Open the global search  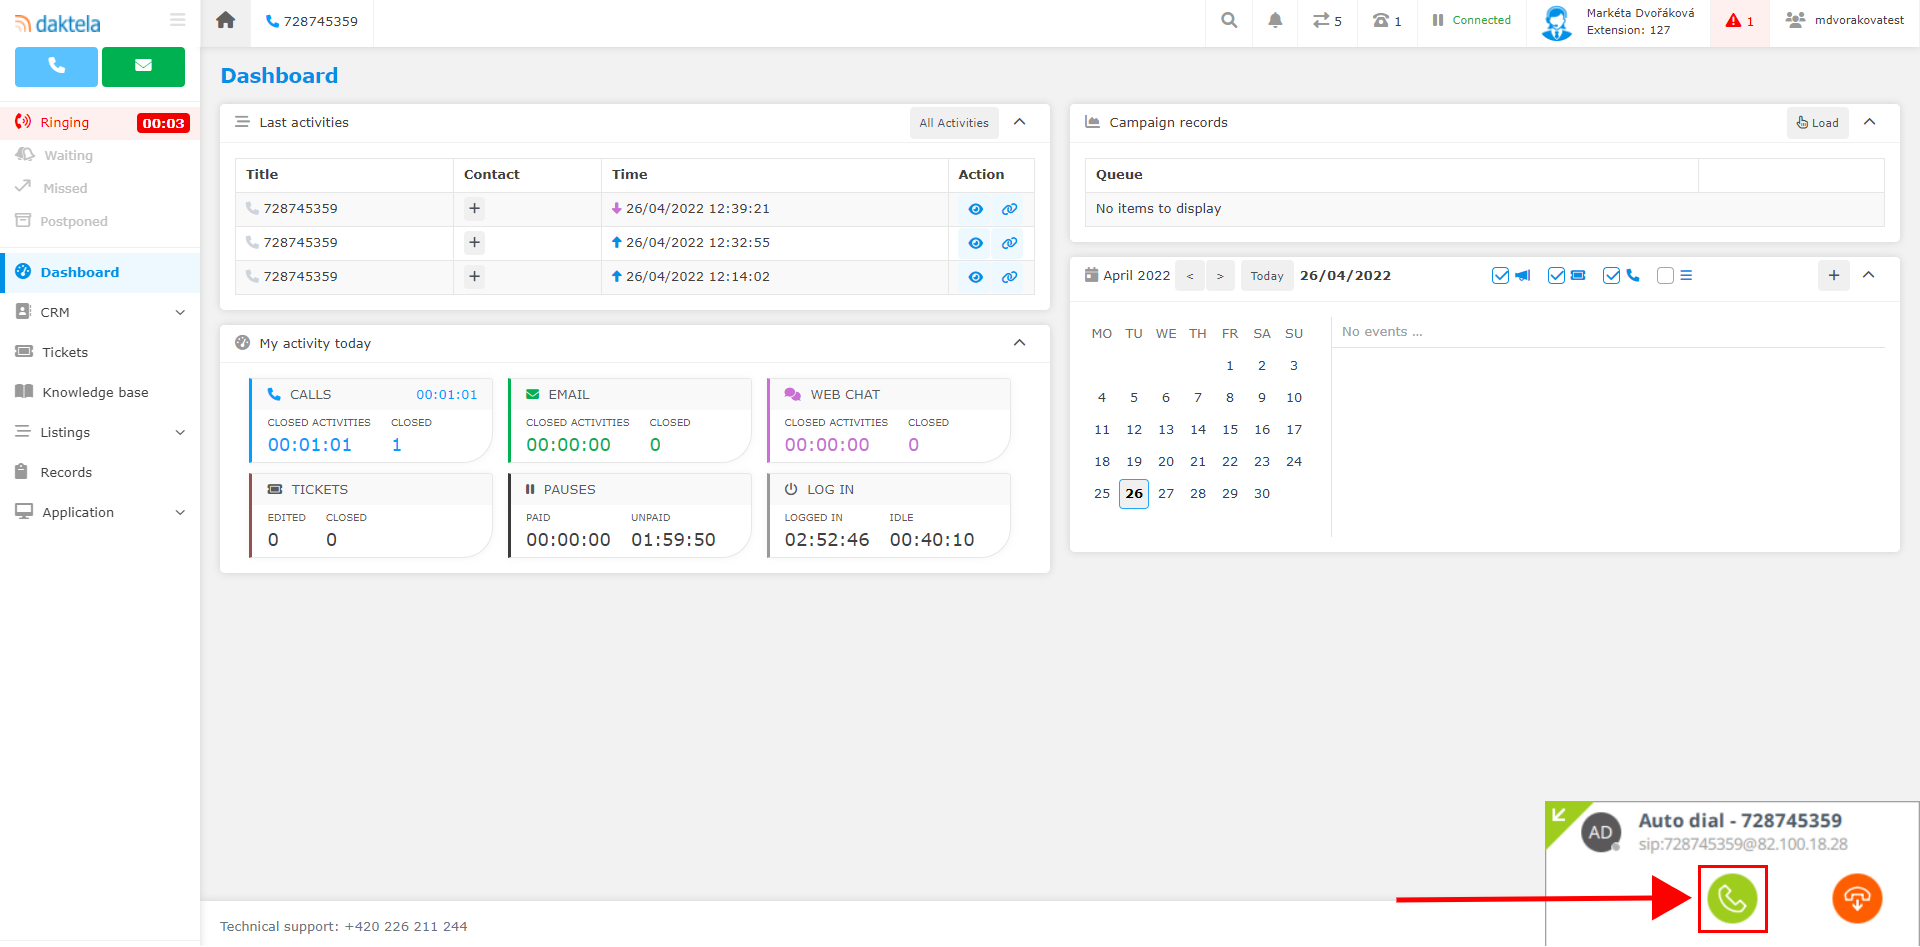pos(1228,20)
